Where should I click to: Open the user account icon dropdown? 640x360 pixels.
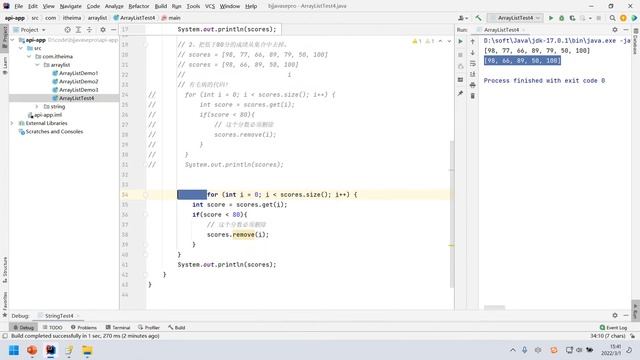[463, 18]
